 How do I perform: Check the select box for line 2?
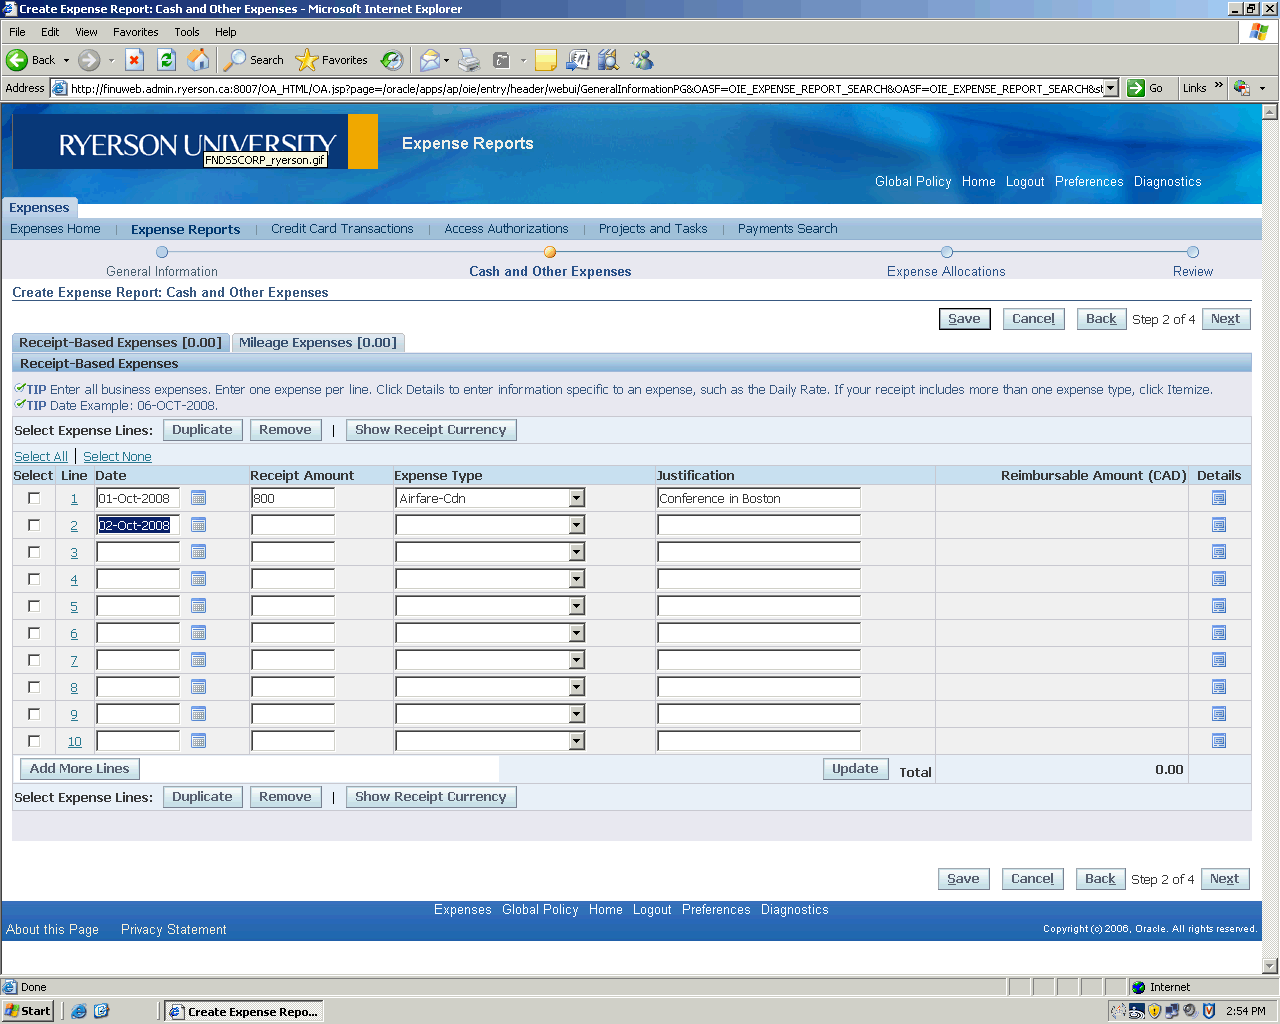pyautogui.click(x=34, y=525)
